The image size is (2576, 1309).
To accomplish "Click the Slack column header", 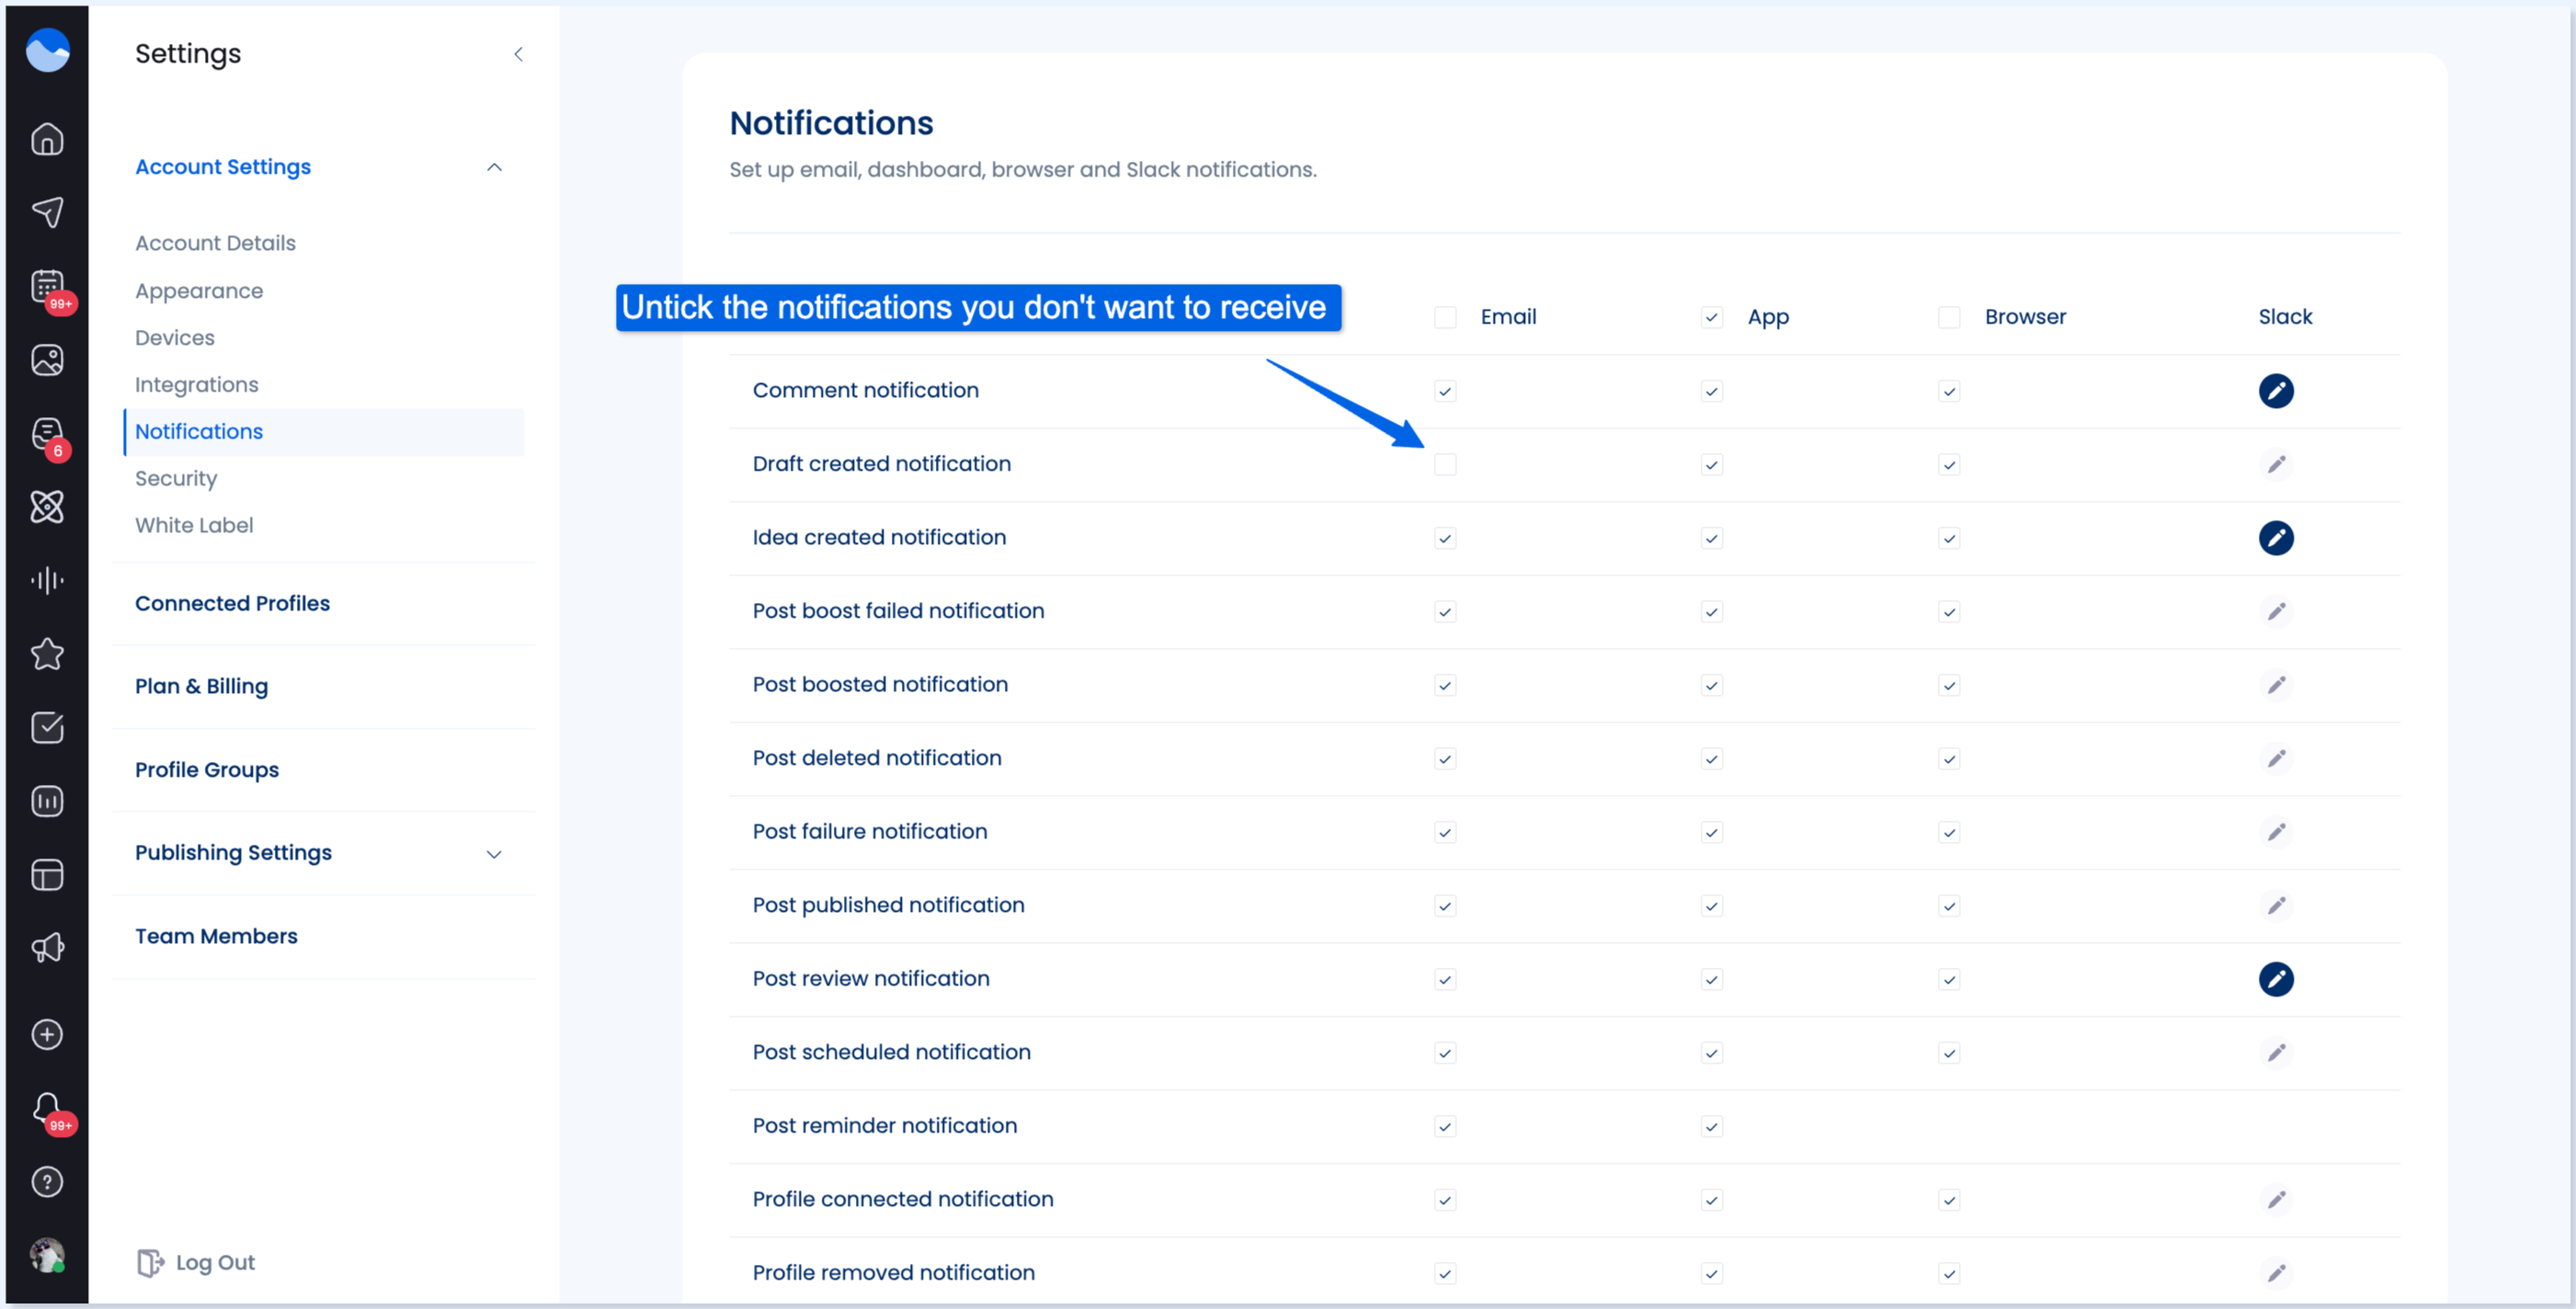I will click(2285, 316).
